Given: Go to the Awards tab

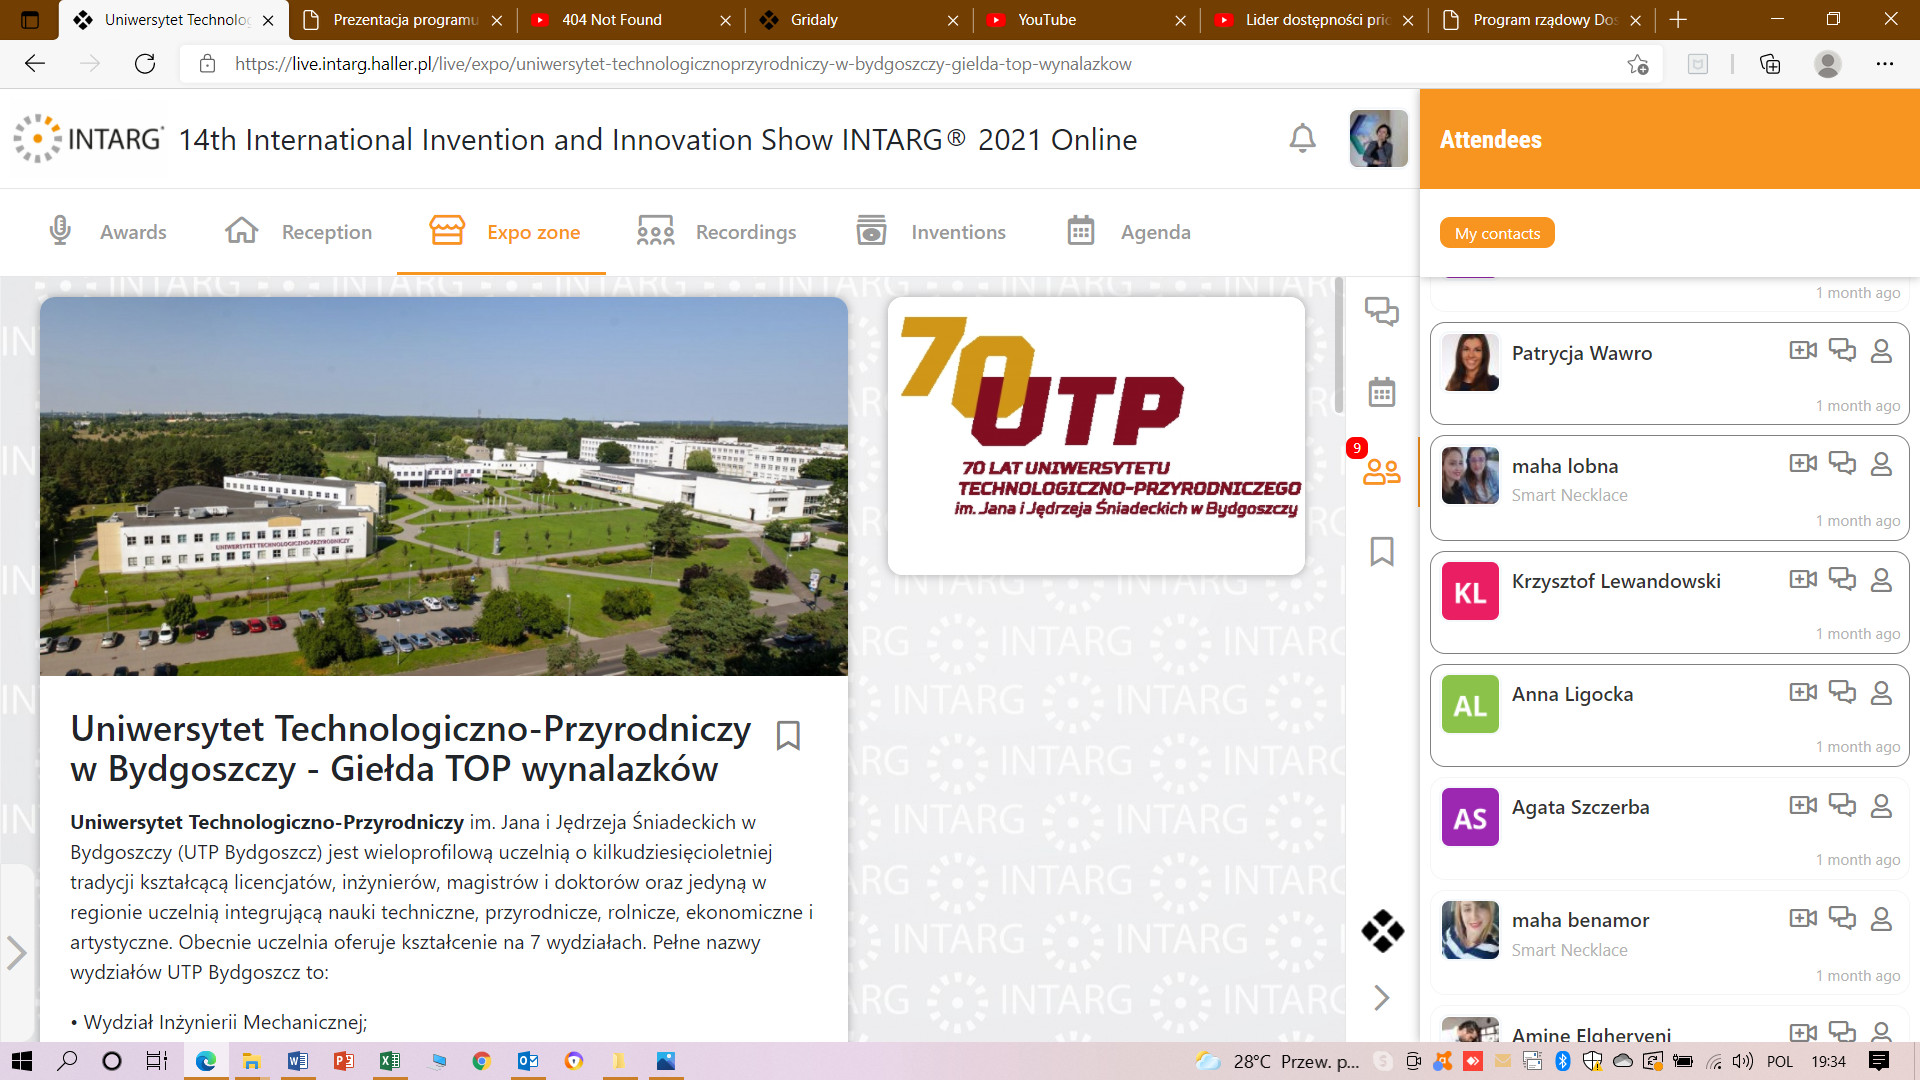Looking at the screenshot, I should coord(108,232).
